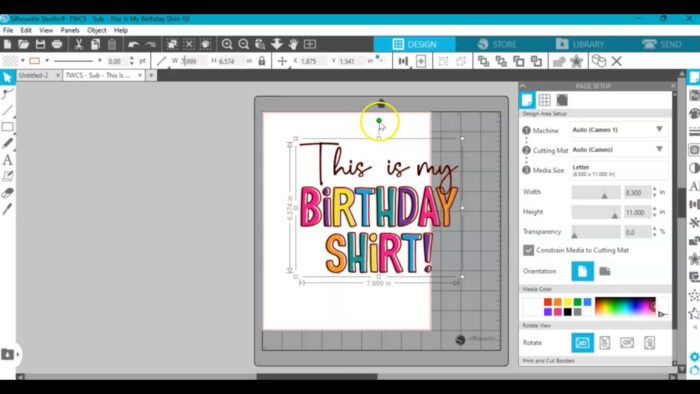Go to the STORE tab
The height and width of the screenshot is (394, 700).
pyautogui.click(x=497, y=44)
